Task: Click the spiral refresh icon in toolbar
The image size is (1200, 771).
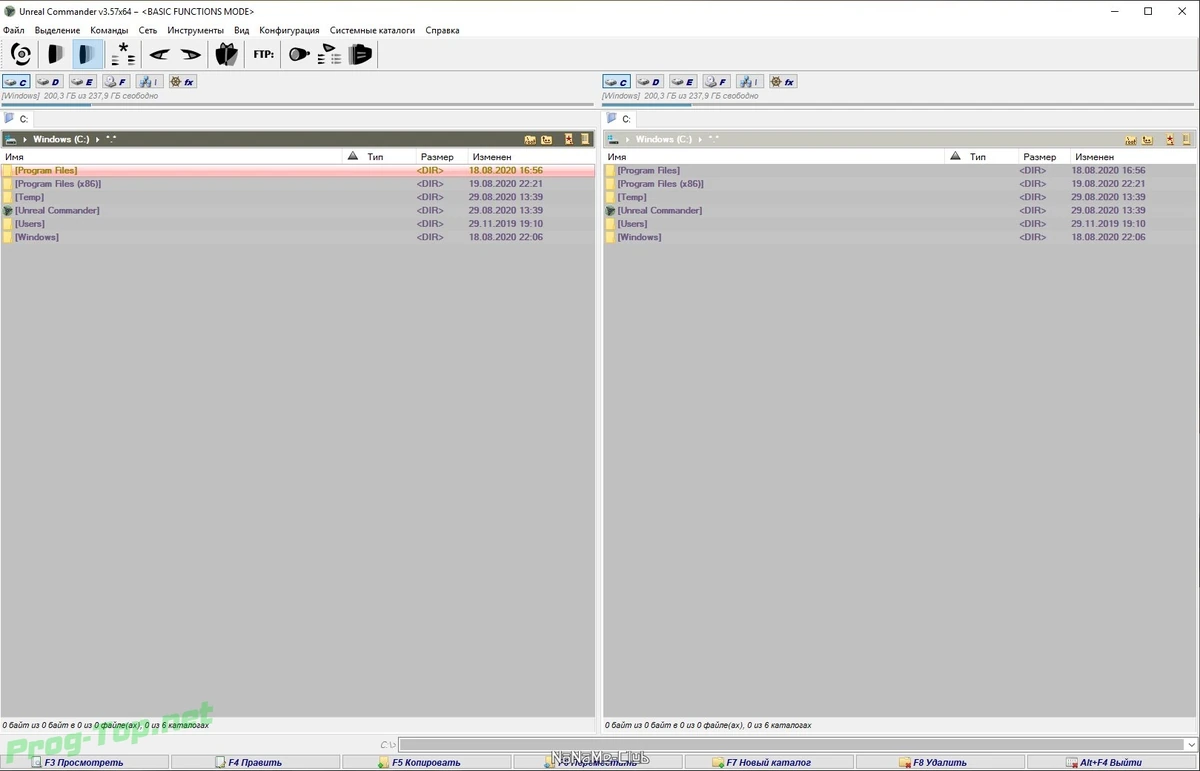Action: [x=21, y=54]
